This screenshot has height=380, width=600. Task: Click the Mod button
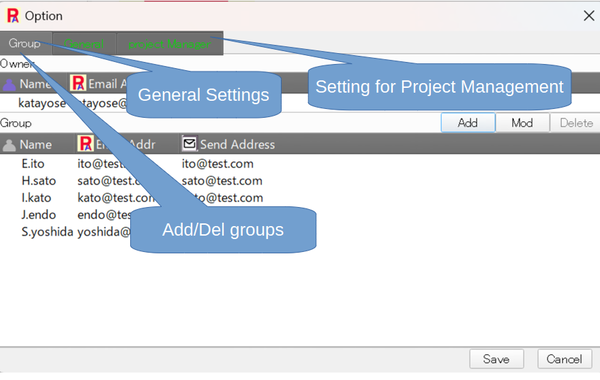[x=522, y=123]
